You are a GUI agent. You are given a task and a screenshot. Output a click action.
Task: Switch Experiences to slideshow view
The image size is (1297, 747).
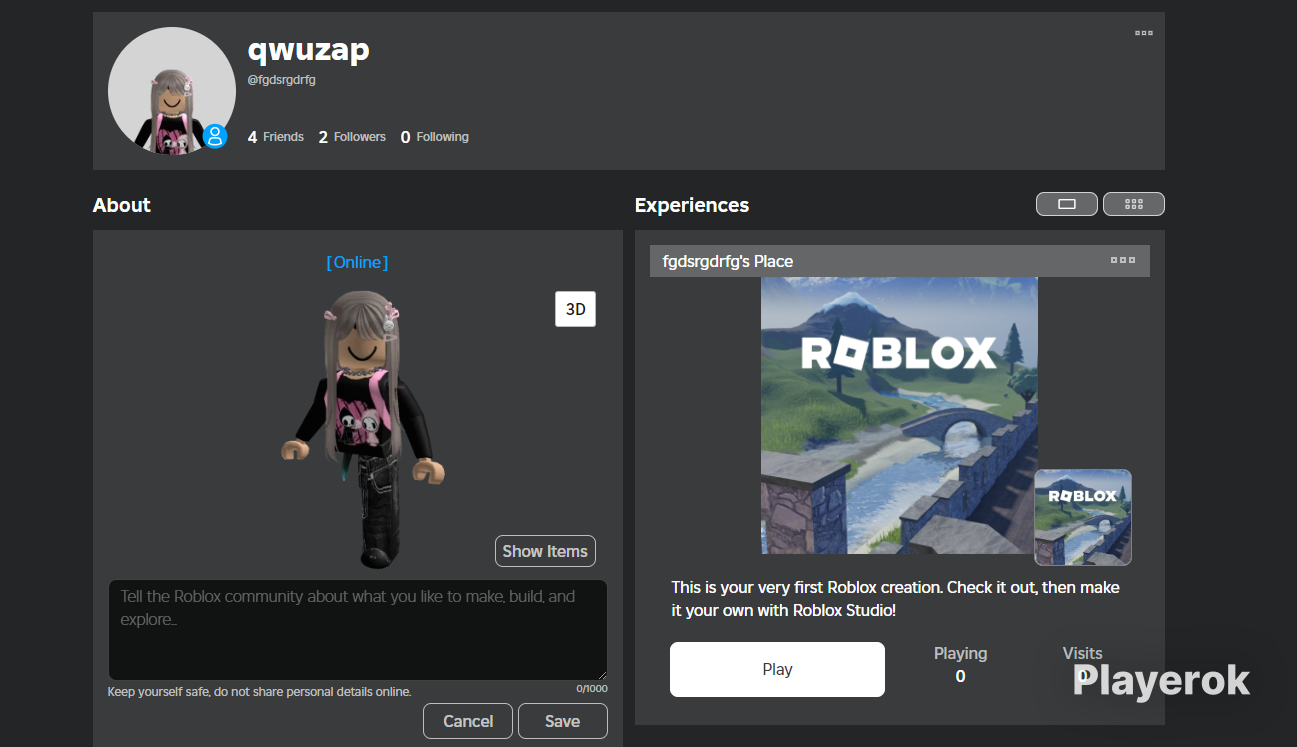1067,204
